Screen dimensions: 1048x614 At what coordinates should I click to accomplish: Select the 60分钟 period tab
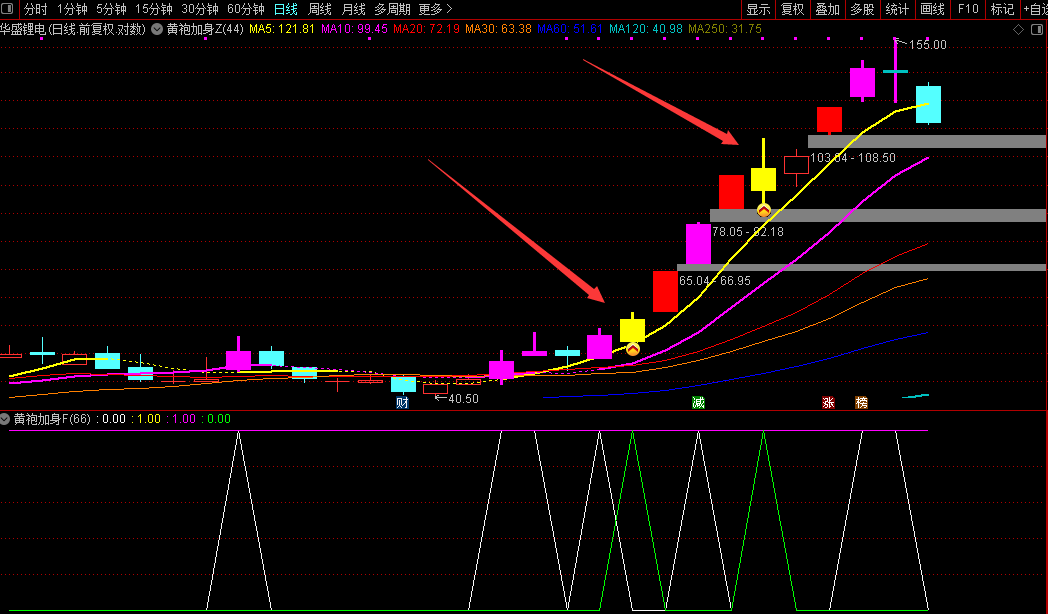click(x=246, y=9)
